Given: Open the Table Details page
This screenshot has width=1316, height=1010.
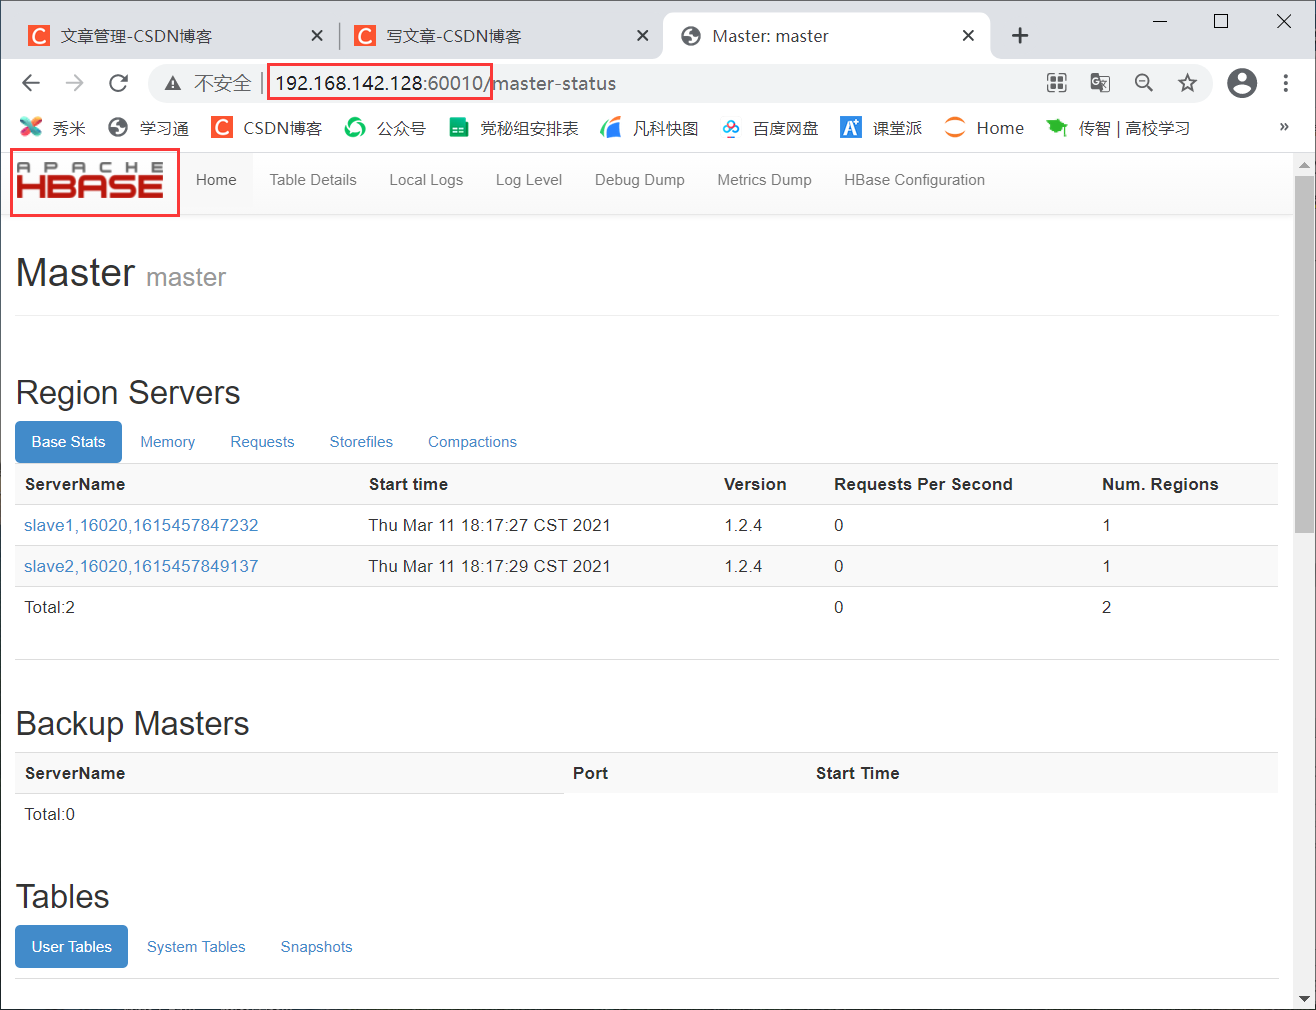Looking at the screenshot, I should pos(313,179).
